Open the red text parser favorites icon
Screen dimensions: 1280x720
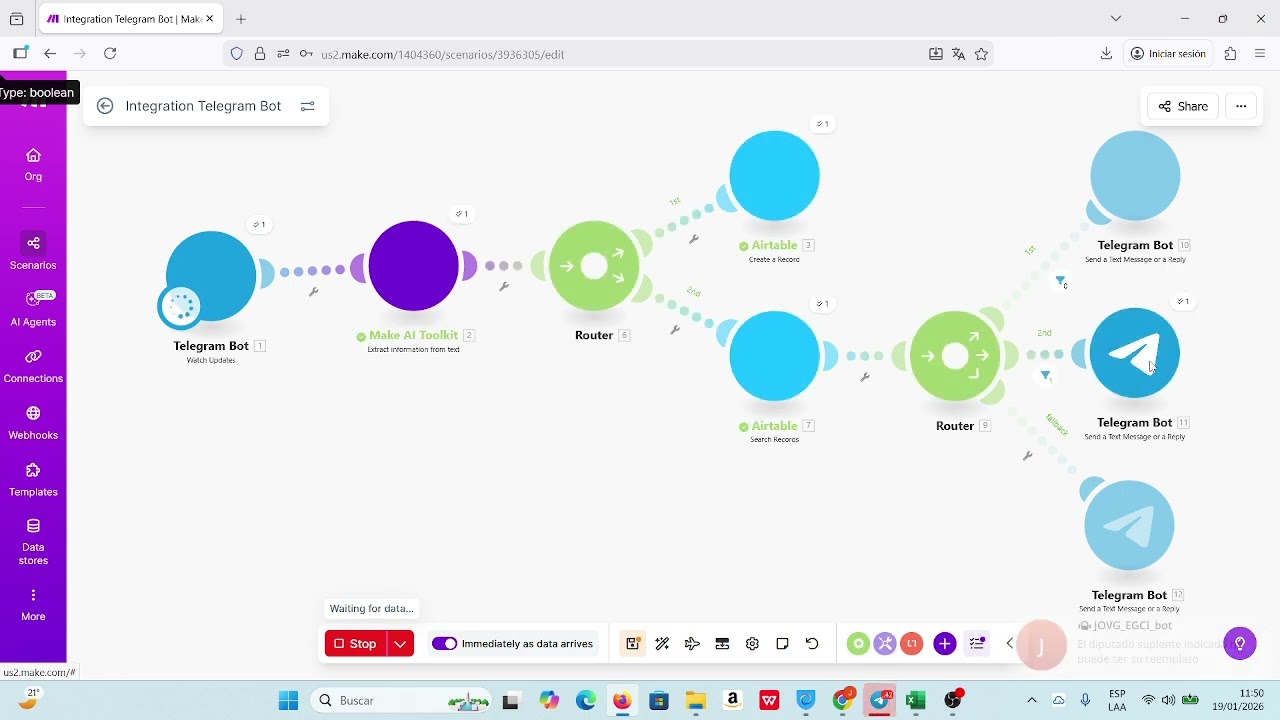[x=911, y=644]
